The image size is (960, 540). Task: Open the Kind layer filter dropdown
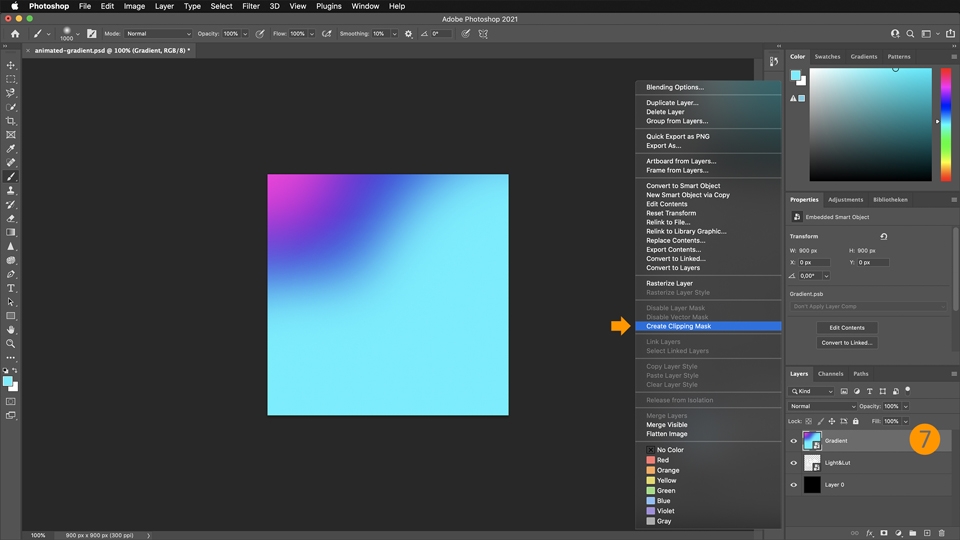coord(813,391)
